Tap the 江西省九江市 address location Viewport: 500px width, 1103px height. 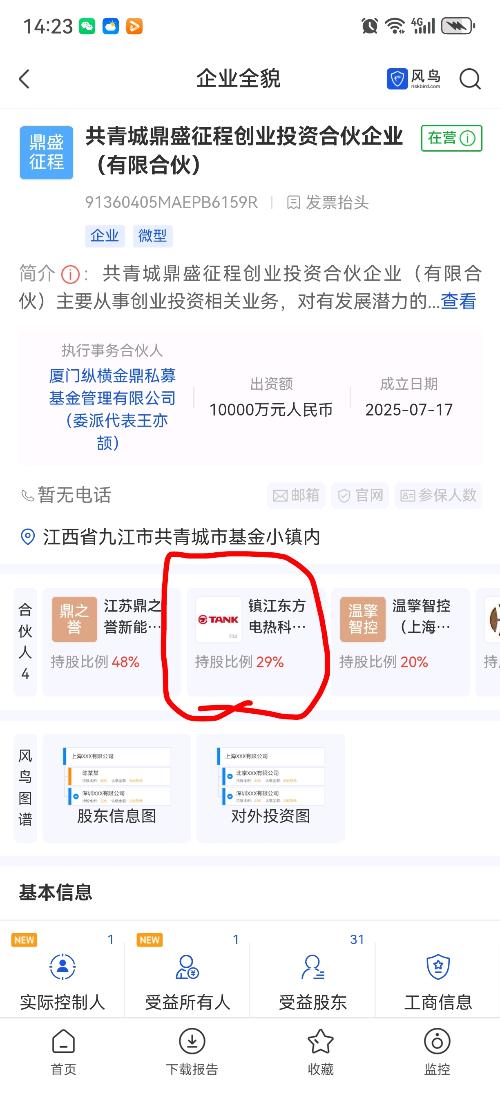tap(171, 537)
